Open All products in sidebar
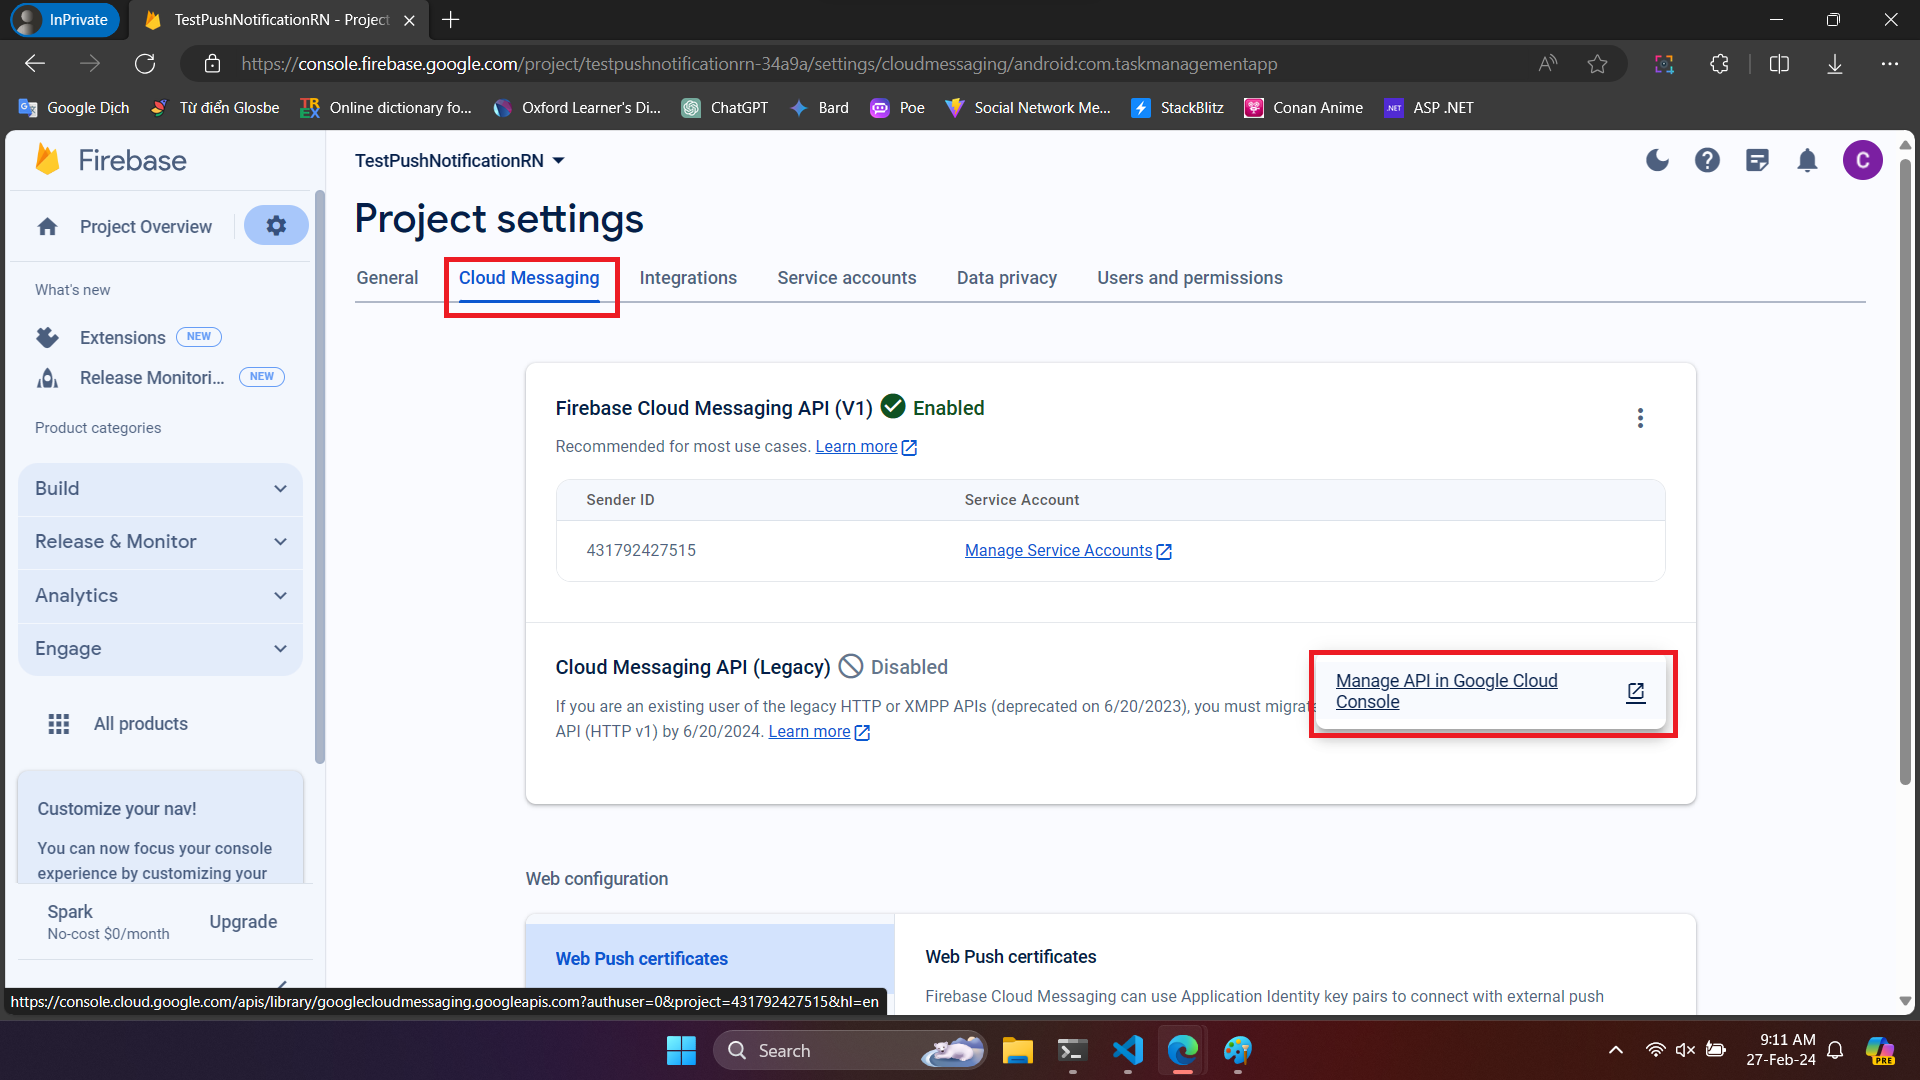Image resolution: width=1920 pixels, height=1080 pixels. click(141, 724)
